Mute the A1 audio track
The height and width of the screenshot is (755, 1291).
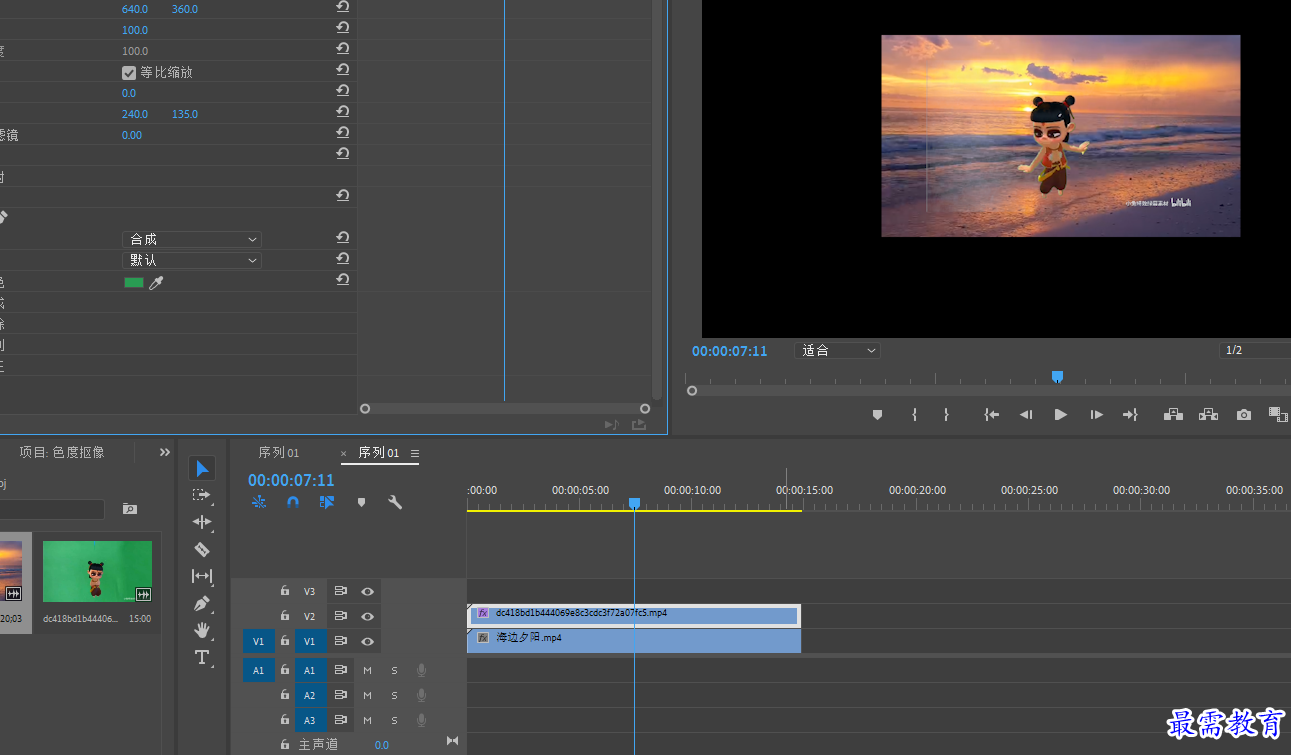click(x=367, y=670)
